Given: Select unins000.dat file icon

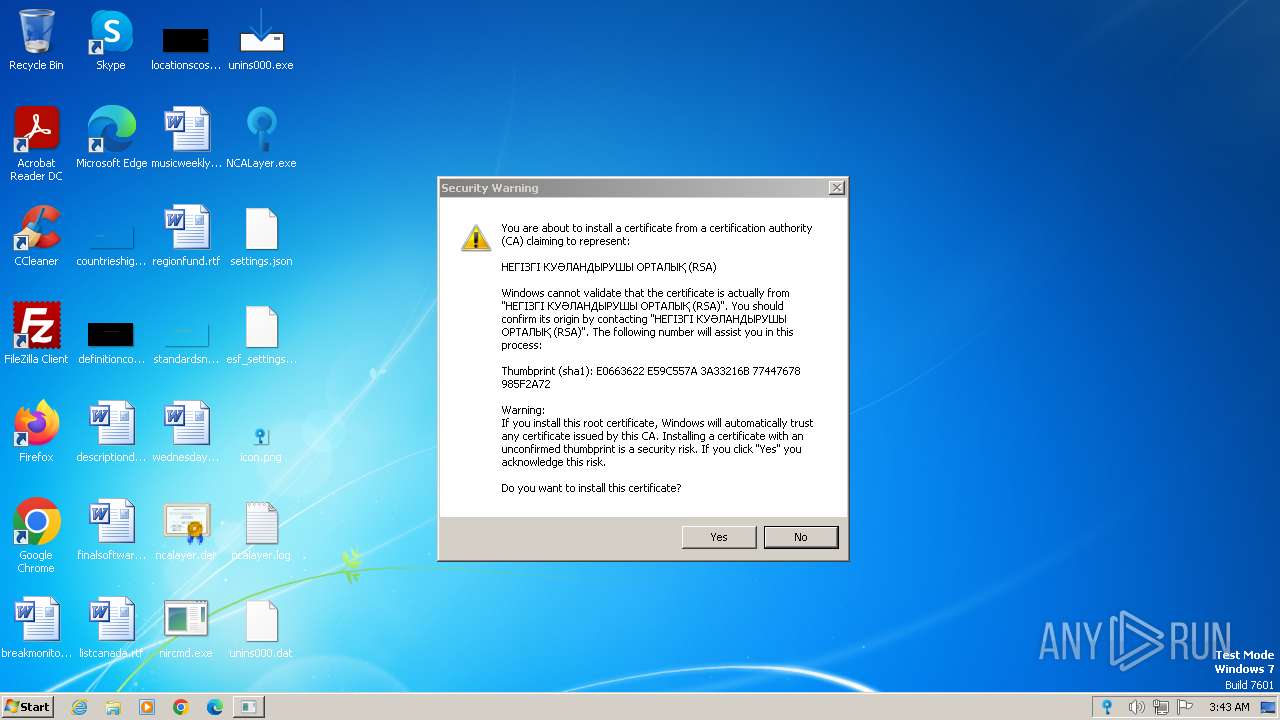Looking at the screenshot, I should pos(261,629).
